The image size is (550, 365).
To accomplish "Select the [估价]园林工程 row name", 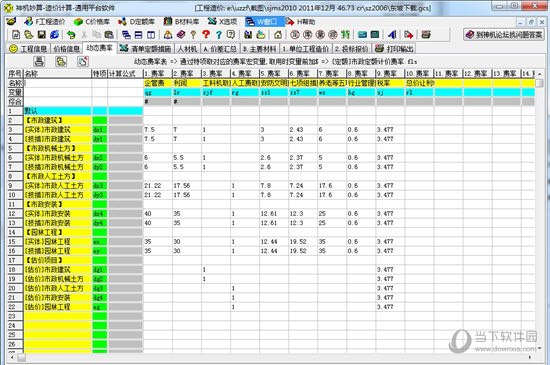I will [58, 307].
